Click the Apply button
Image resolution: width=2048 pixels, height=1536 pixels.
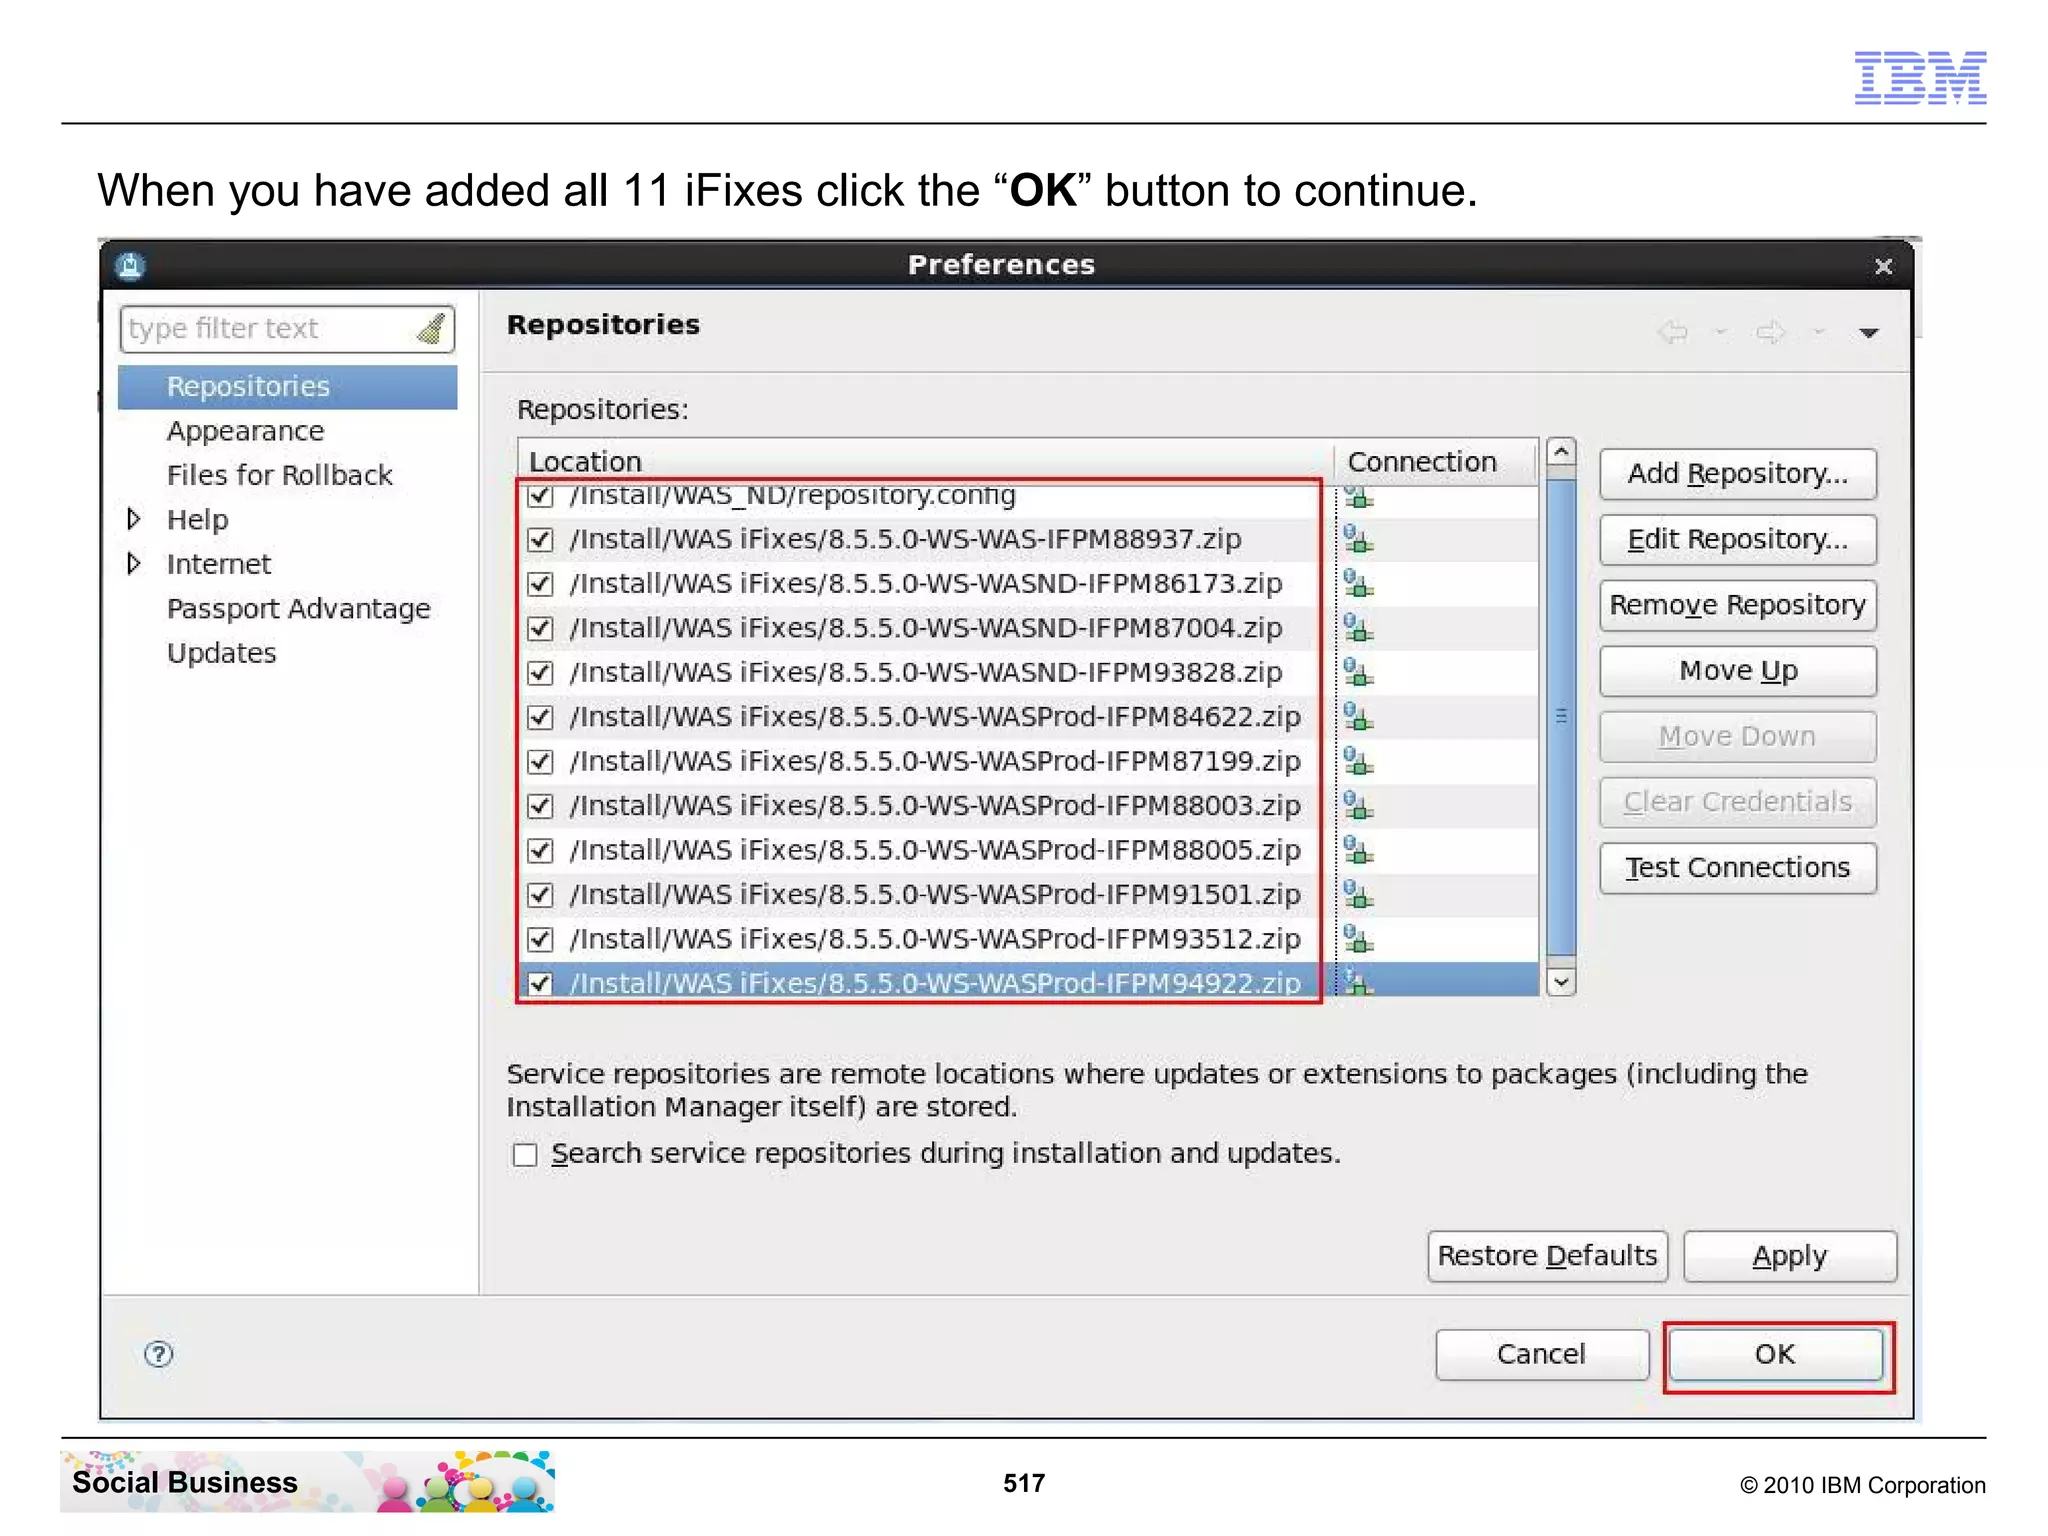coord(1790,1256)
